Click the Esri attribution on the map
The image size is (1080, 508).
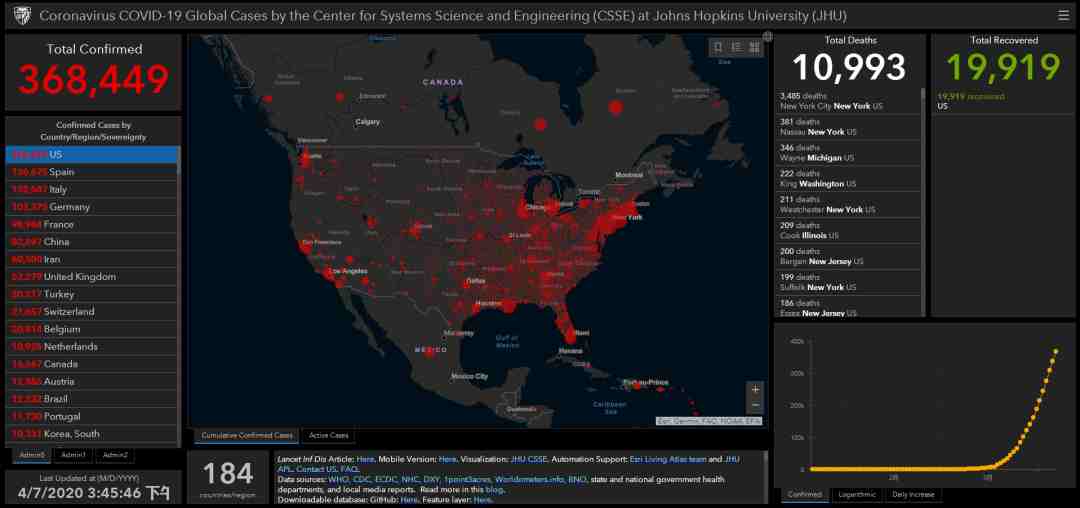point(709,421)
